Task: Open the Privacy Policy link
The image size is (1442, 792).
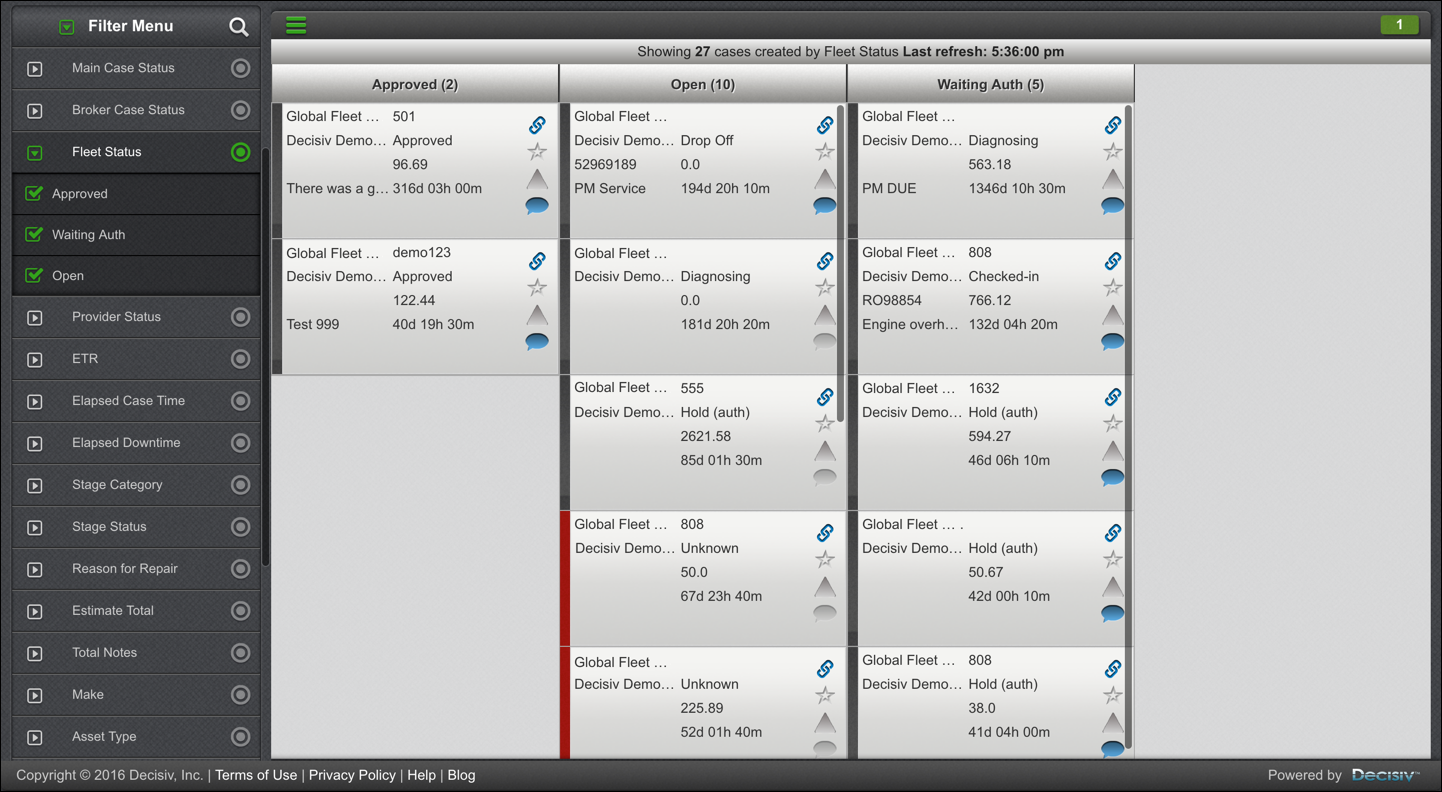Action: pos(352,775)
